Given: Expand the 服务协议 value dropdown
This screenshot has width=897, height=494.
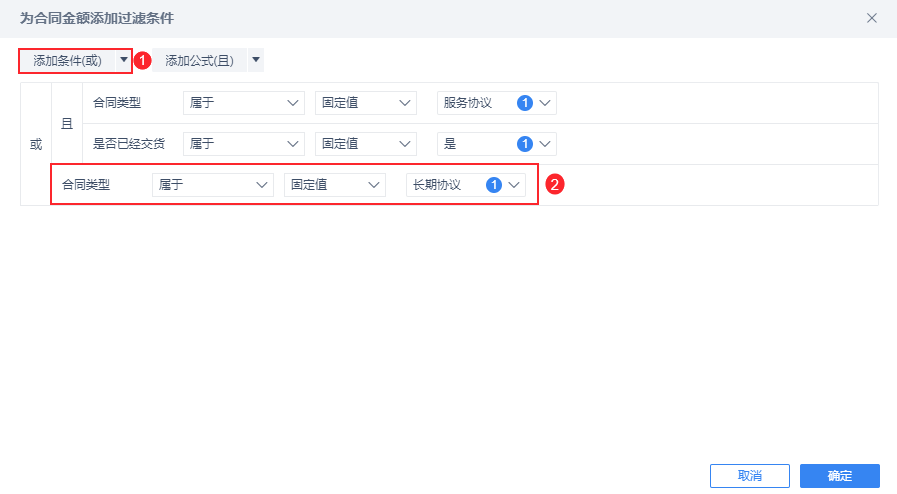Looking at the screenshot, I should pyautogui.click(x=545, y=102).
